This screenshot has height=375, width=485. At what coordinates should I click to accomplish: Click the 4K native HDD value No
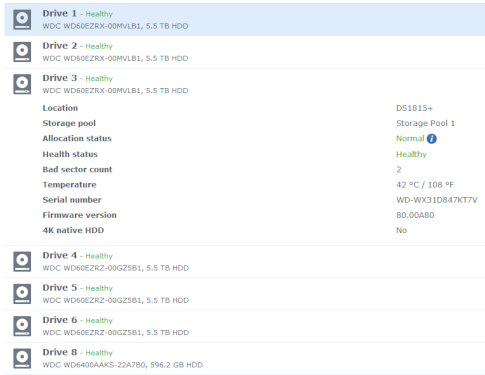(401, 230)
